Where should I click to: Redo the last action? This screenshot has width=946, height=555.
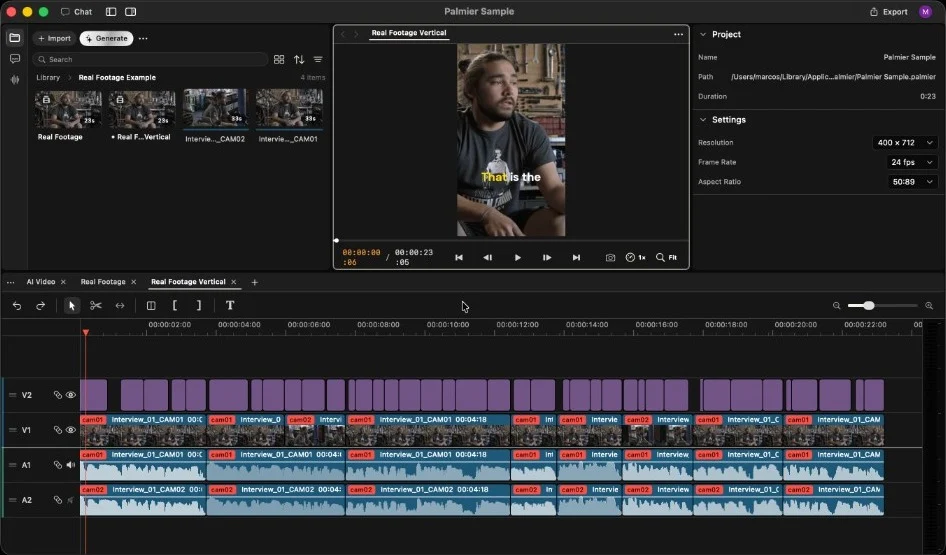click(x=40, y=306)
